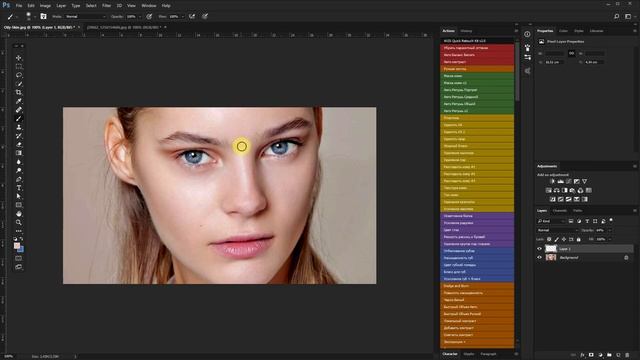Switch to the Paths tab
This screenshot has height=360, width=640.
578,211
